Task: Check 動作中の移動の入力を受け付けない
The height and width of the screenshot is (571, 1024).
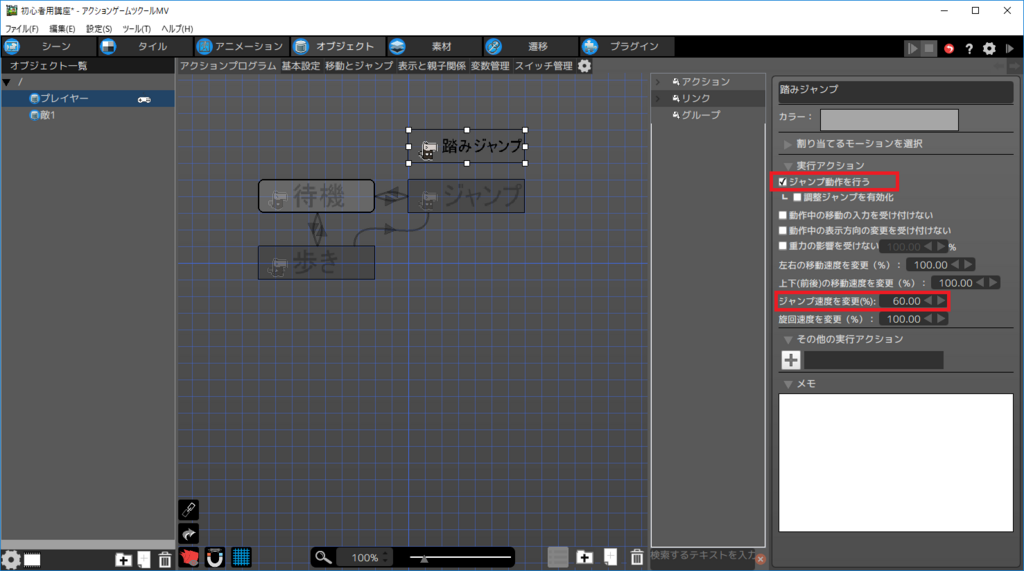Action: point(782,215)
